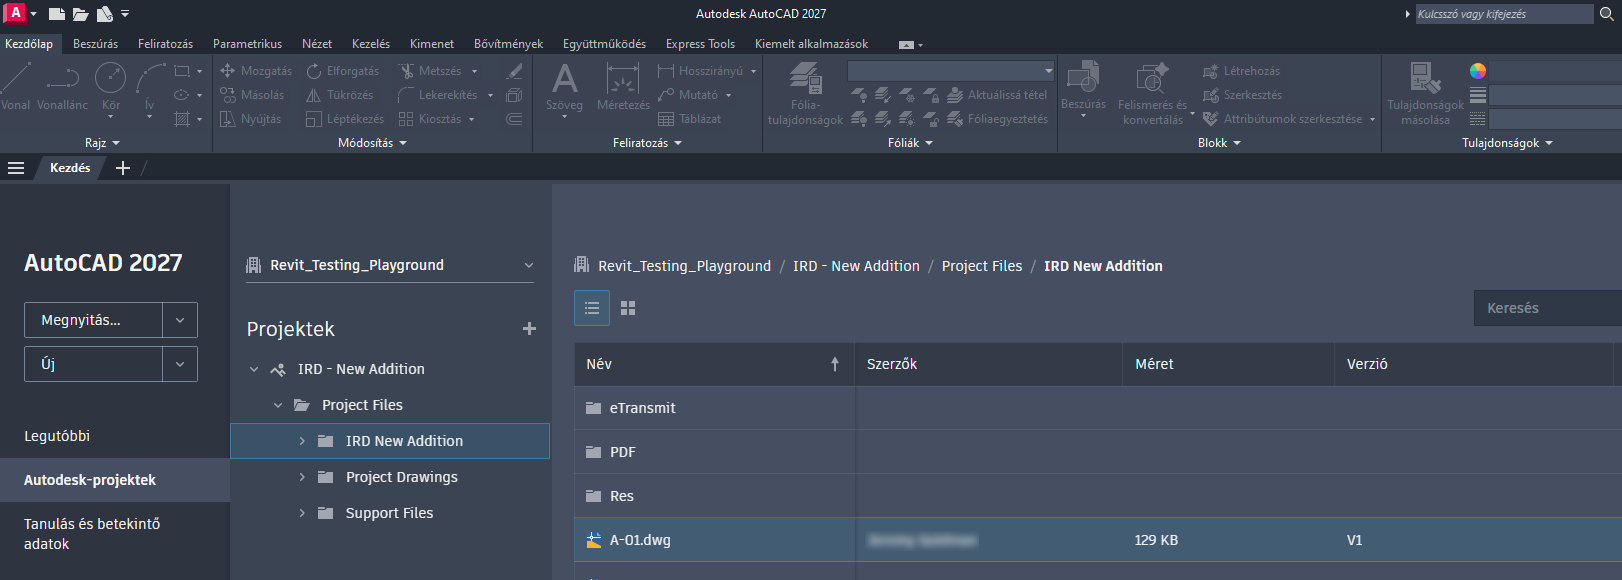Click the Megnyitás... button
1622x580 pixels.
(93, 320)
